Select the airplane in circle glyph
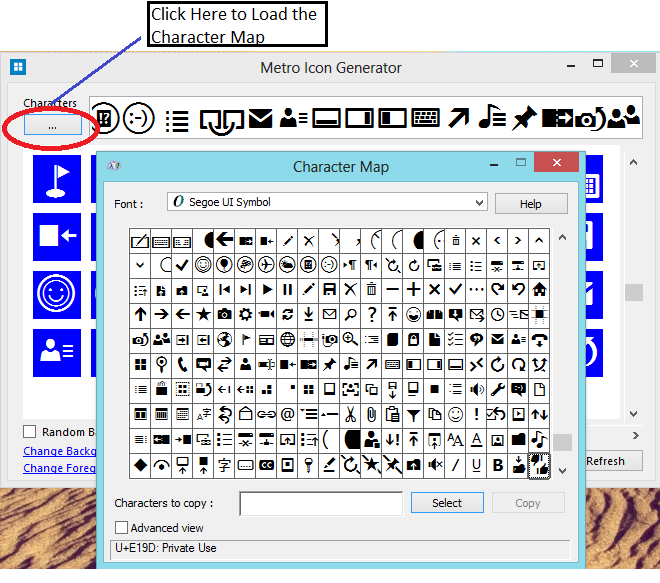The height and width of the screenshot is (583, 660). (x=266, y=265)
